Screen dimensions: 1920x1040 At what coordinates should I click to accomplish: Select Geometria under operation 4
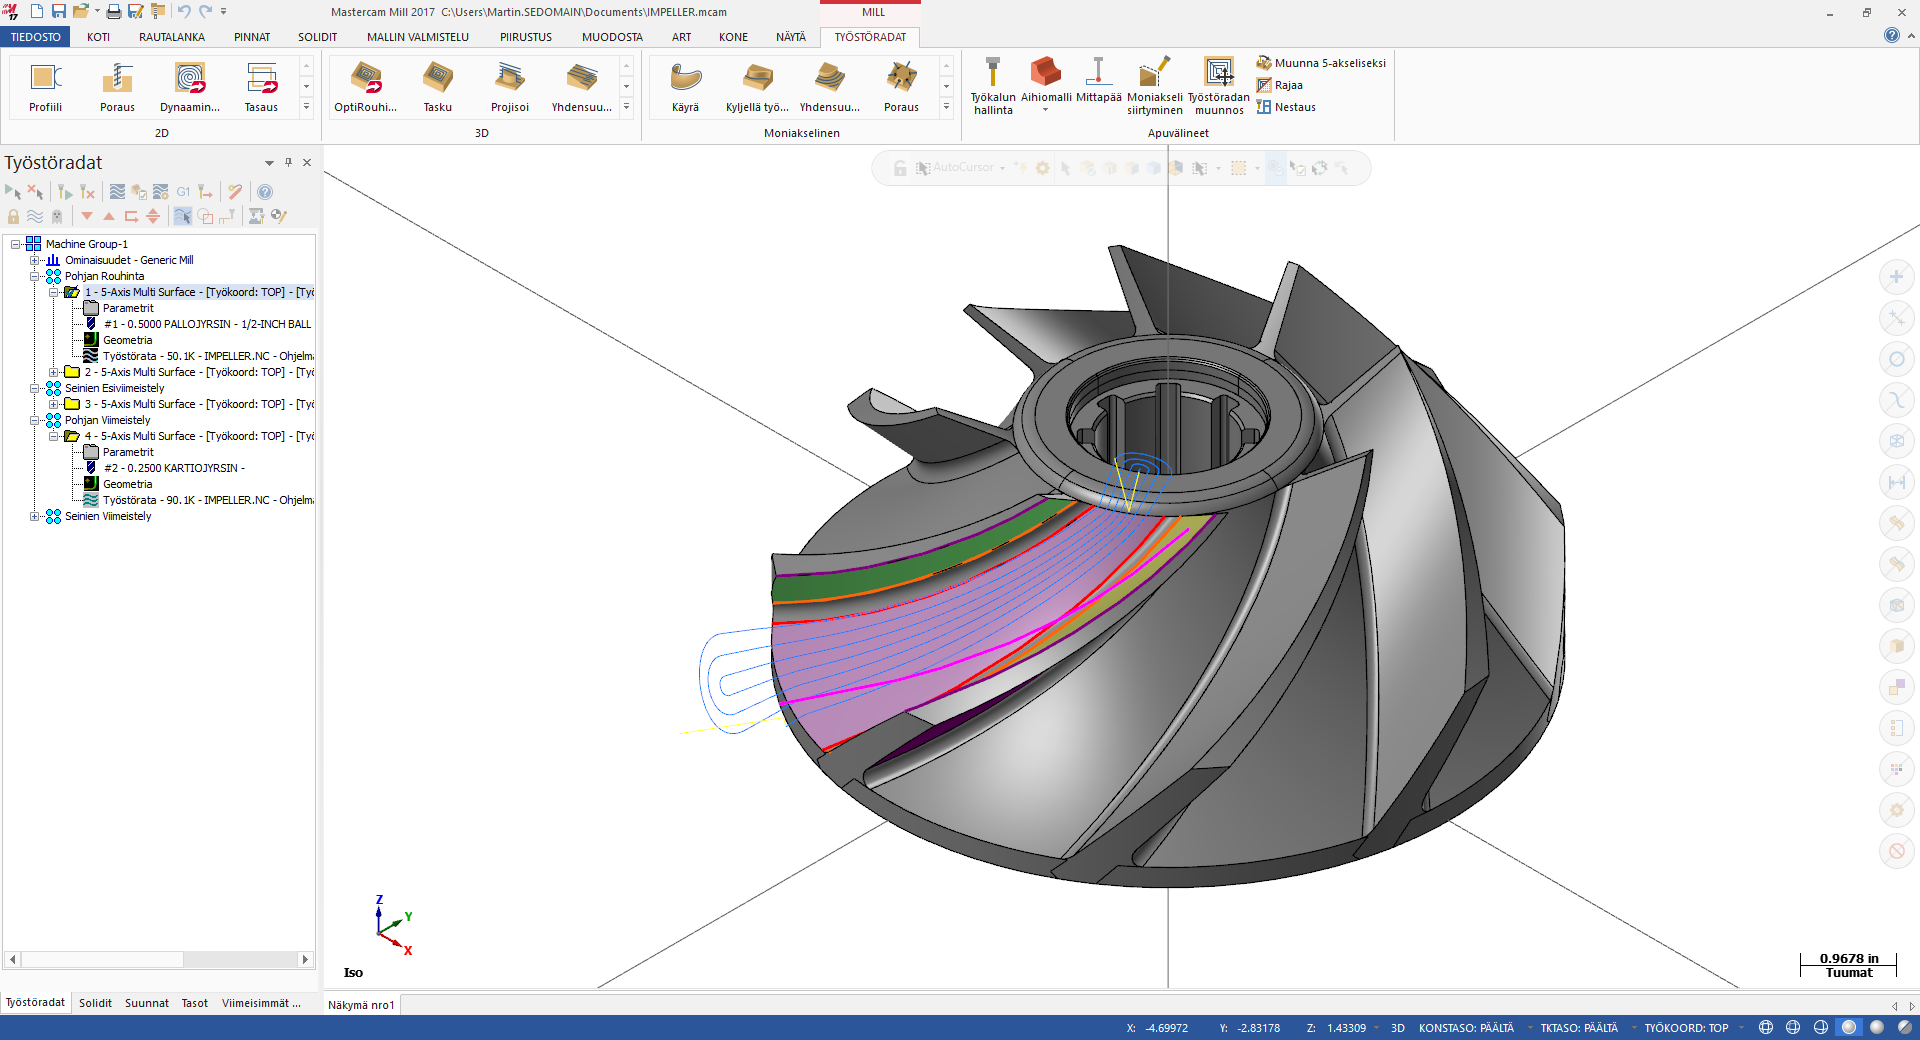coord(127,484)
